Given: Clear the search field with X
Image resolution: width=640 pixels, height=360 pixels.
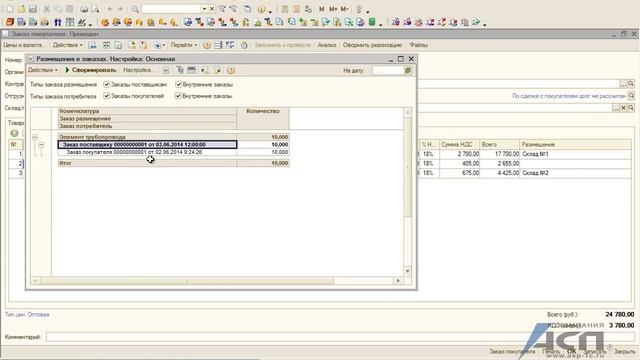Looking at the screenshot, I should (212, 9).
